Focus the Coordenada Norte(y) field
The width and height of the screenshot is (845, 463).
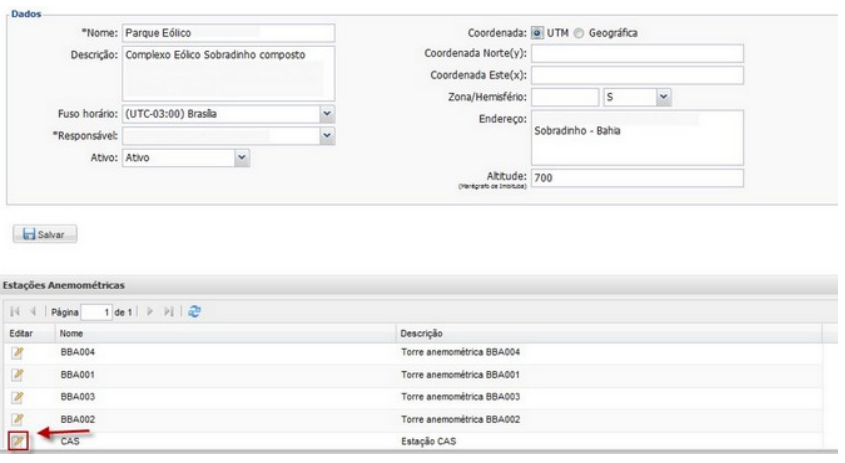coord(637,53)
